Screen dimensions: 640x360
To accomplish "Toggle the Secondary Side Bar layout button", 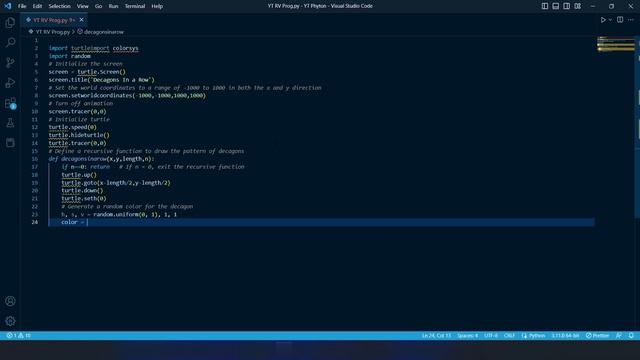I will click(x=567, y=6).
